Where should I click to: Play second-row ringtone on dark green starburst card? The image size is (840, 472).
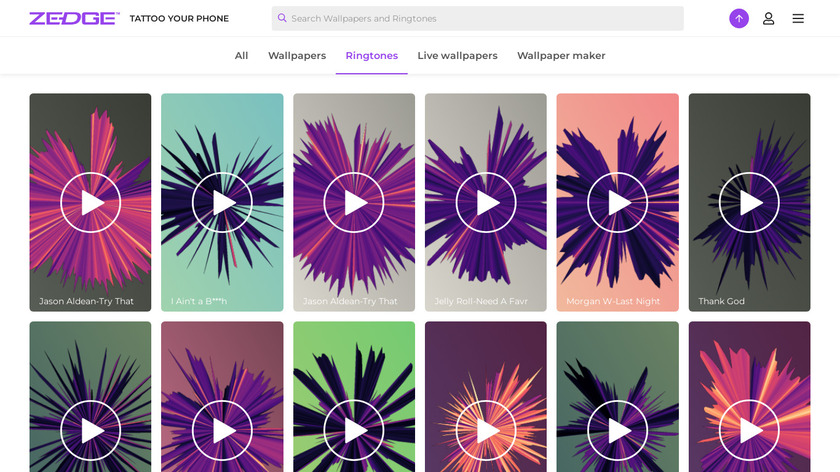pyautogui.click(x=91, y=430)
